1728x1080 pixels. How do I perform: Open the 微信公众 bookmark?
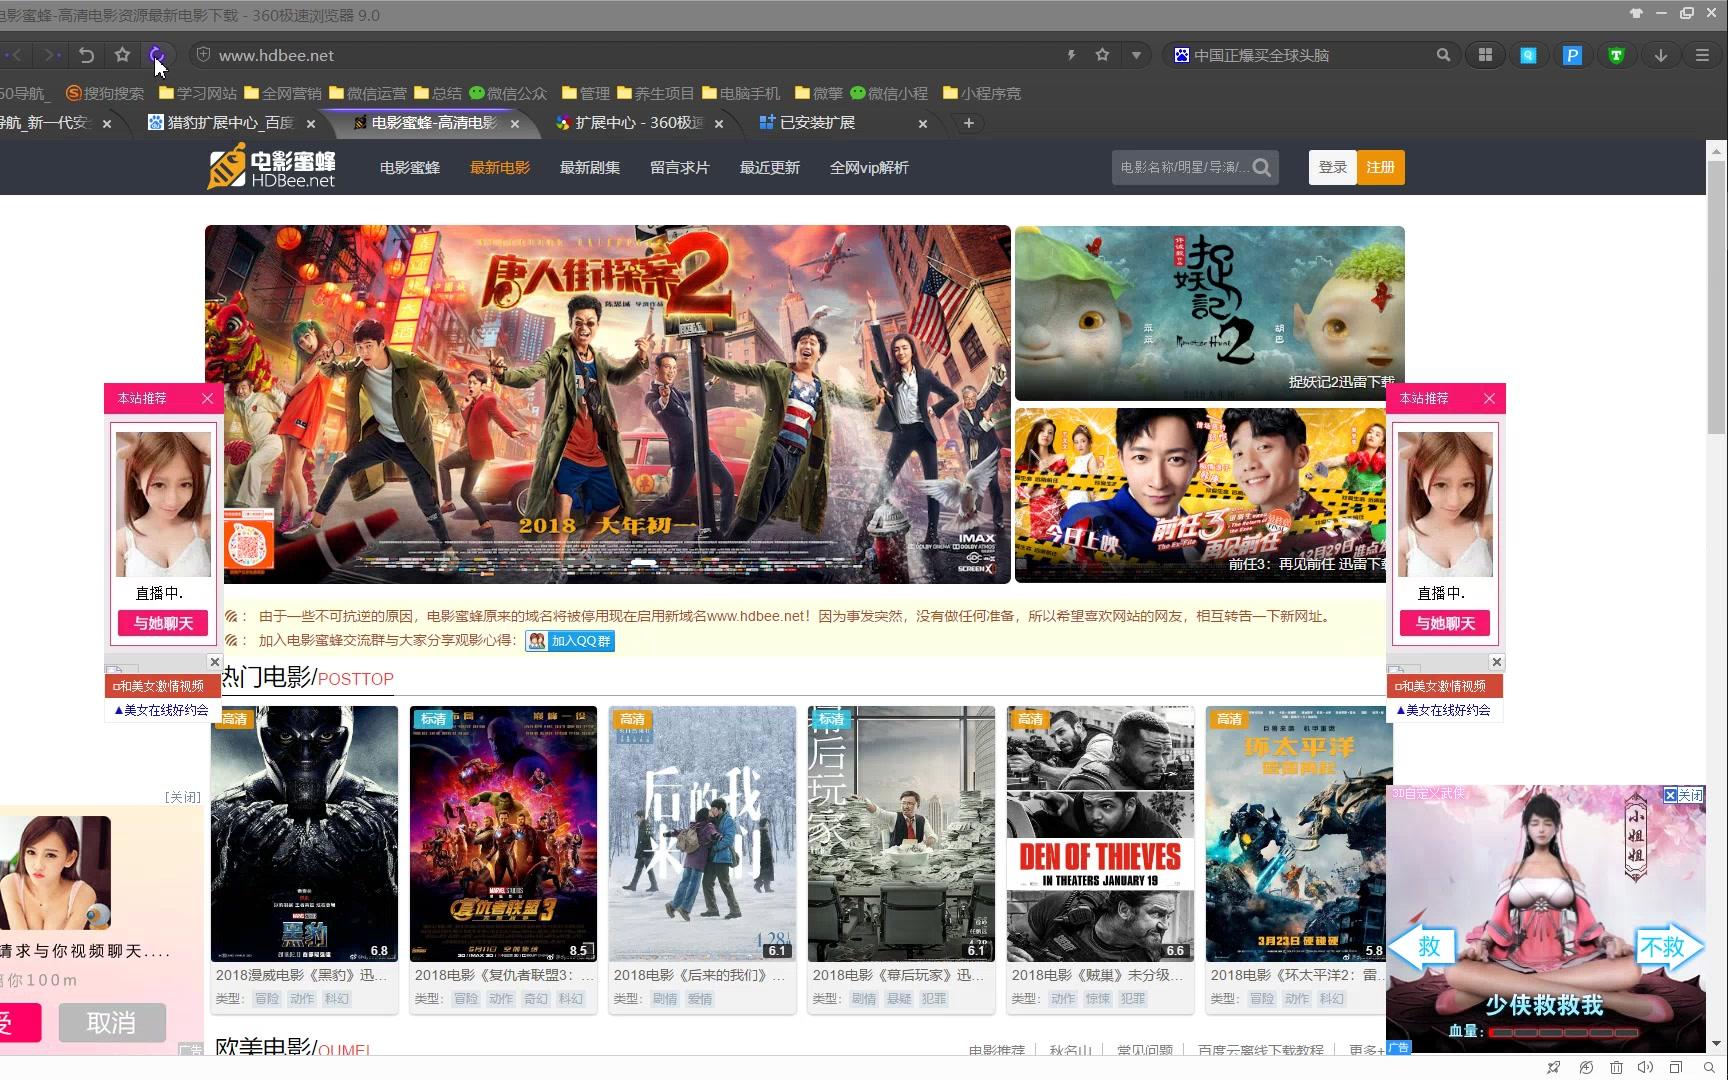point(508,93)
